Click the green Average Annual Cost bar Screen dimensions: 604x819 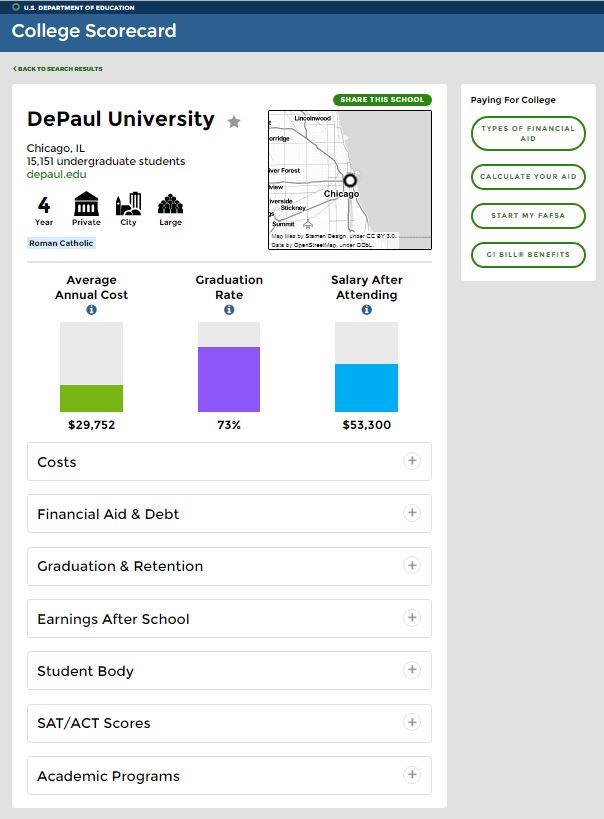(x=91, y=399)
